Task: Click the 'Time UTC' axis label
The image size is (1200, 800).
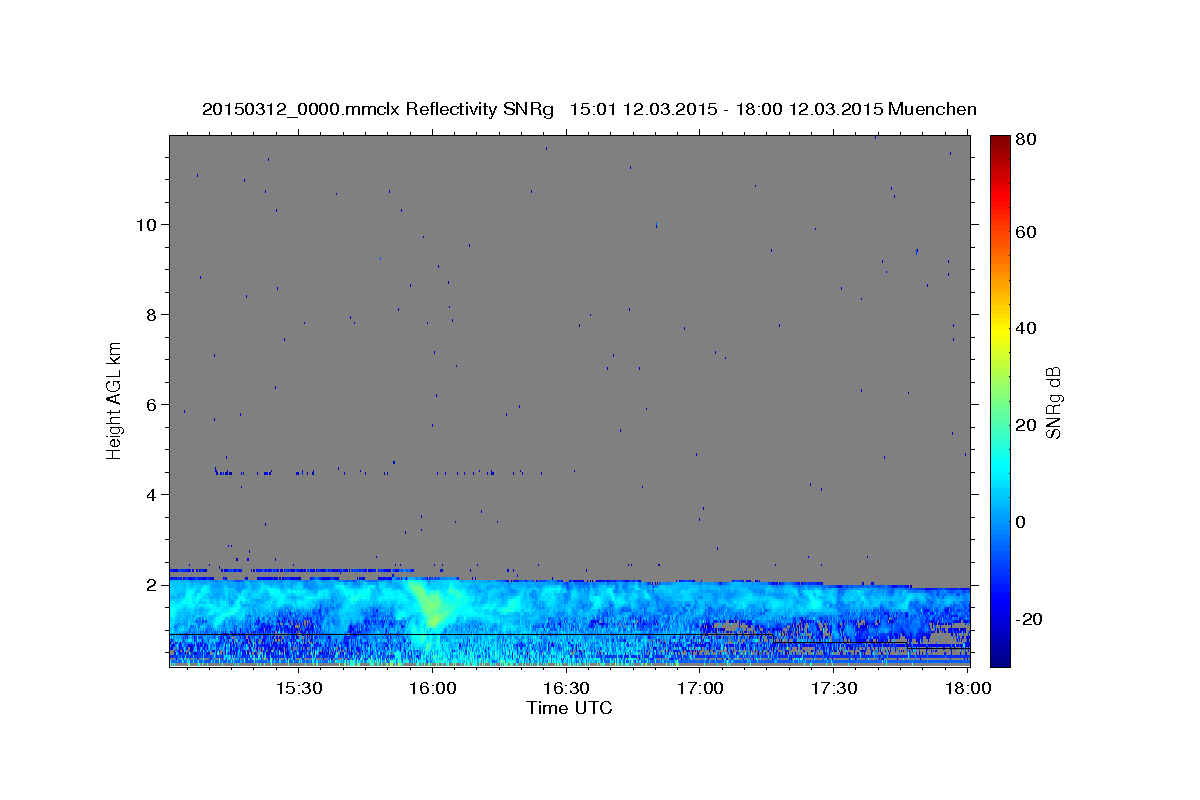Action: coord(569,708)
